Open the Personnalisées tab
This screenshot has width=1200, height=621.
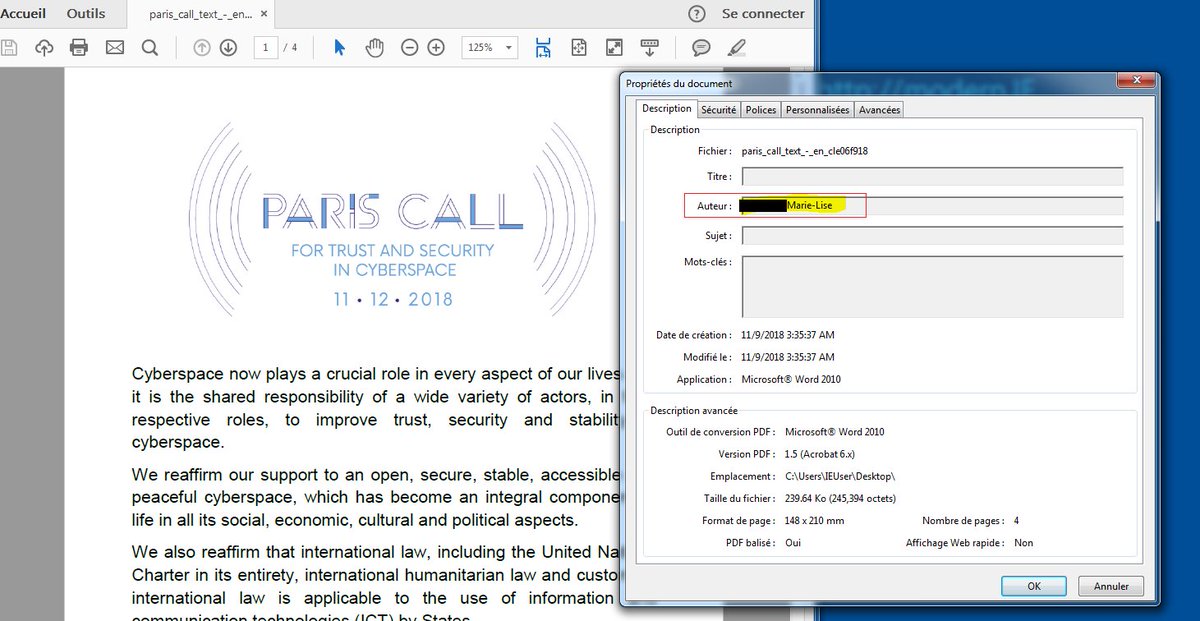[817, 110]
